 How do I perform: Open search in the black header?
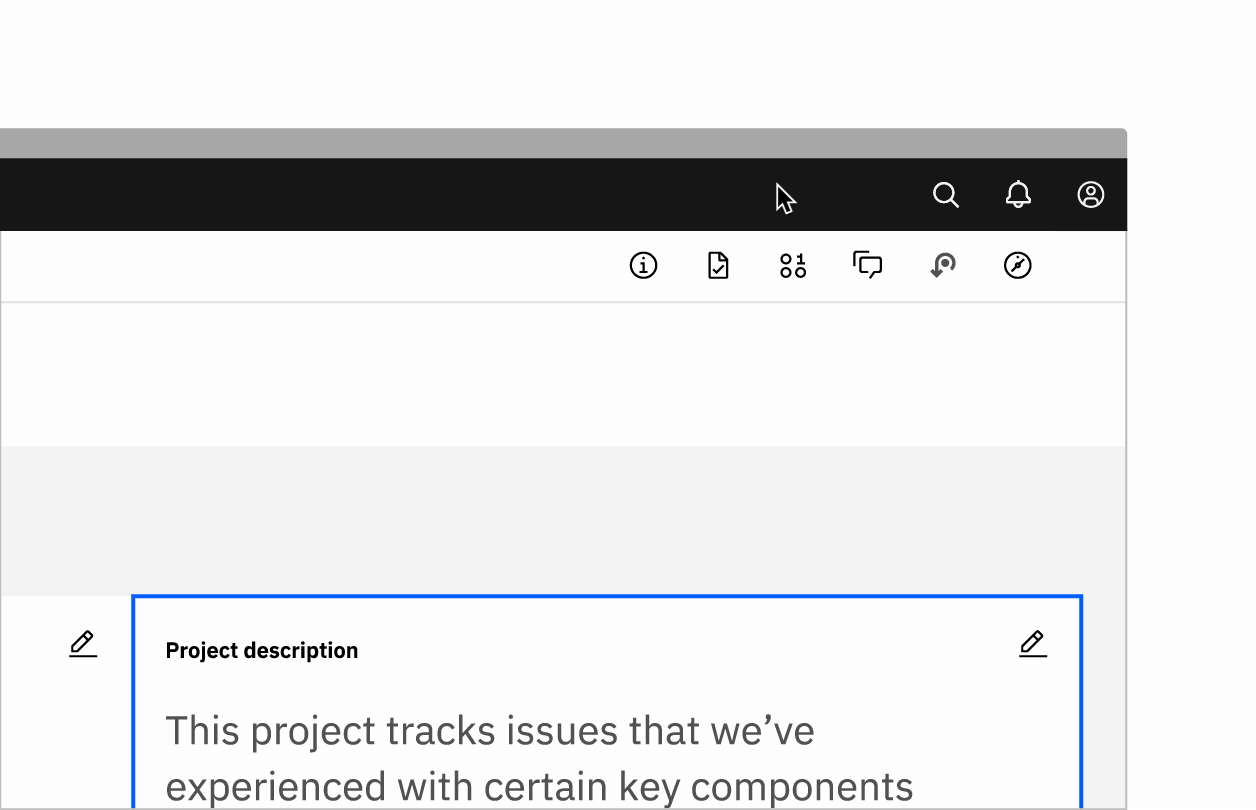click(945, 195)
